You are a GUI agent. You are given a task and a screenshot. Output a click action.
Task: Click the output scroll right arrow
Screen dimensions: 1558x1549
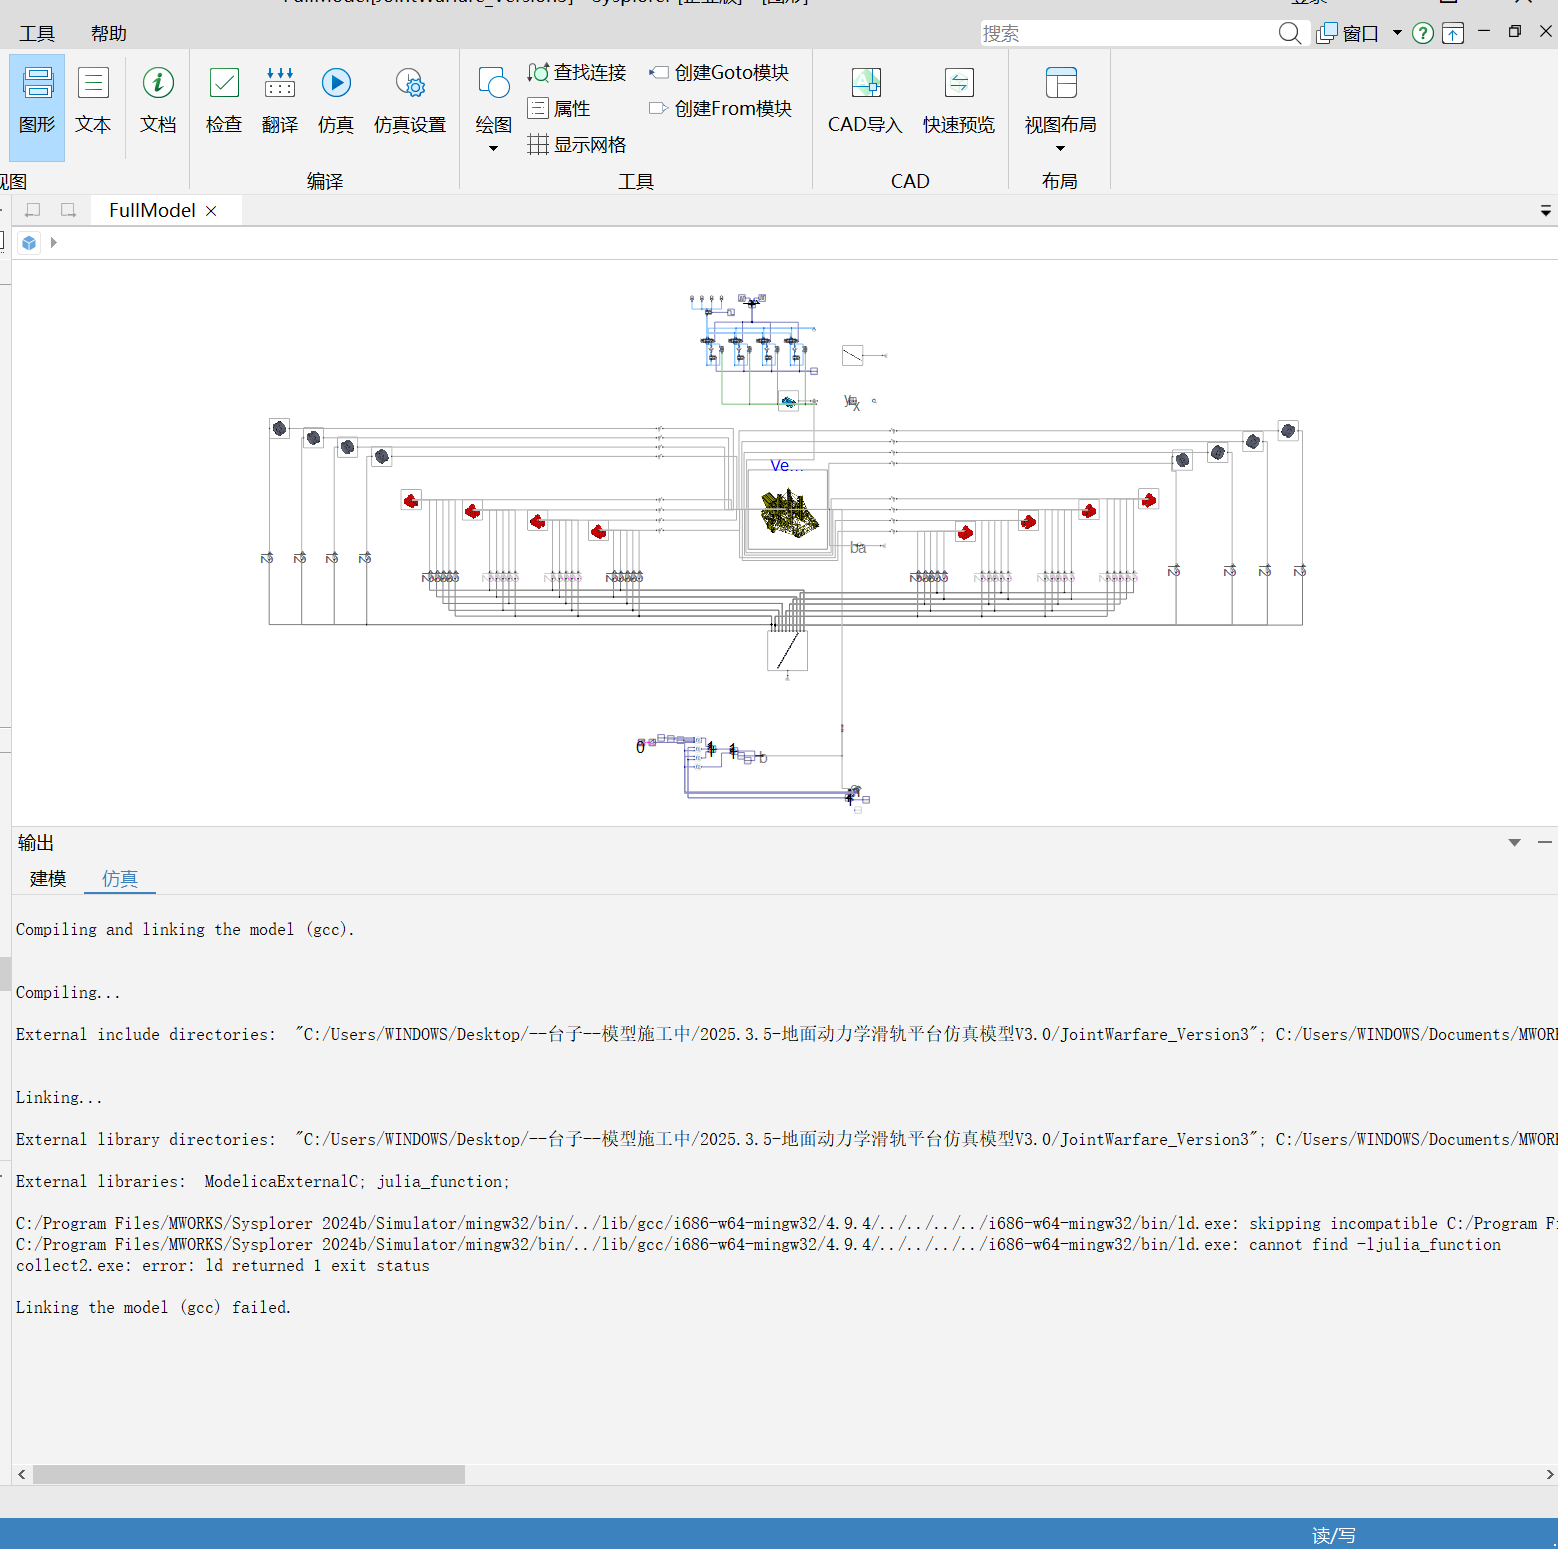(1549, 1475)
